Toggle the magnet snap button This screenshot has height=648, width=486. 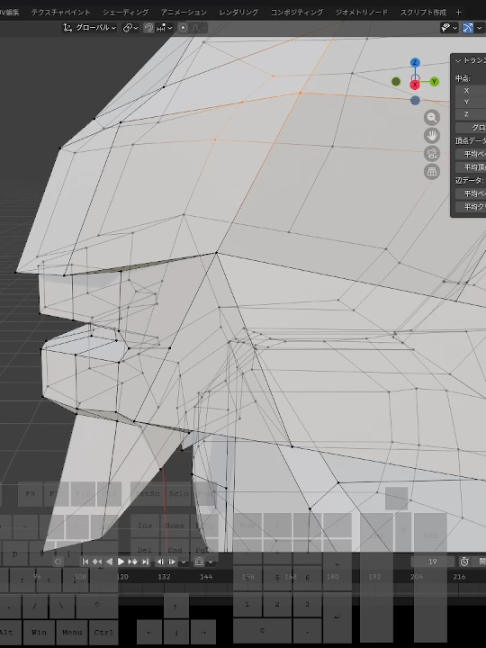pos(148,28)
